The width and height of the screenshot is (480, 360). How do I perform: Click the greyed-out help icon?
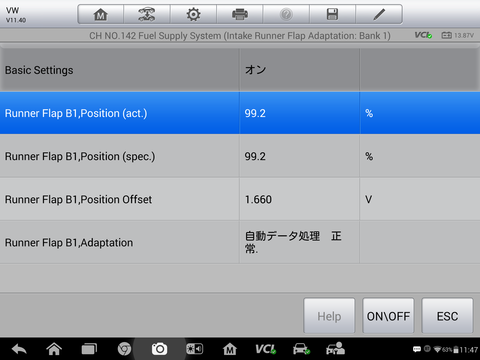[286, 14]
